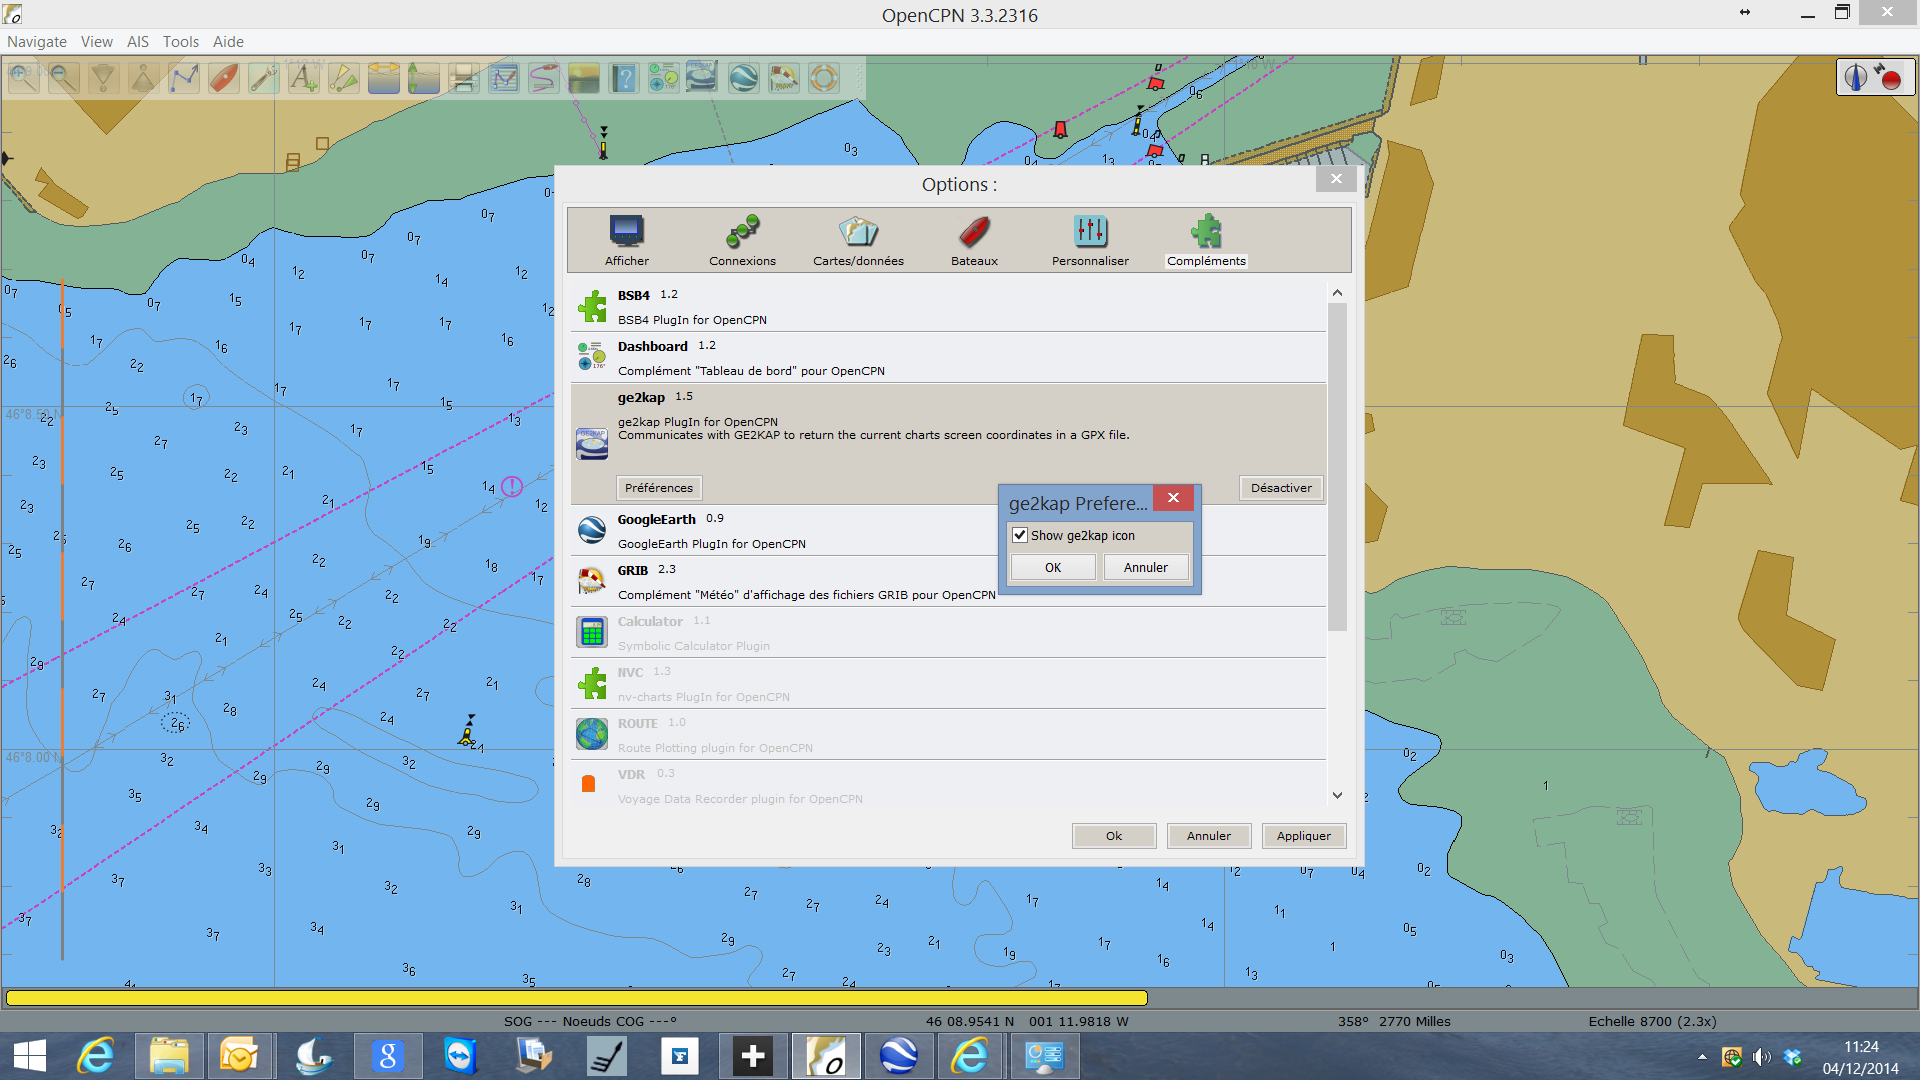Toggle chart text with the 'A' icon
Viewport: 1920px width, 1080px height.
(x=304, y=78)
